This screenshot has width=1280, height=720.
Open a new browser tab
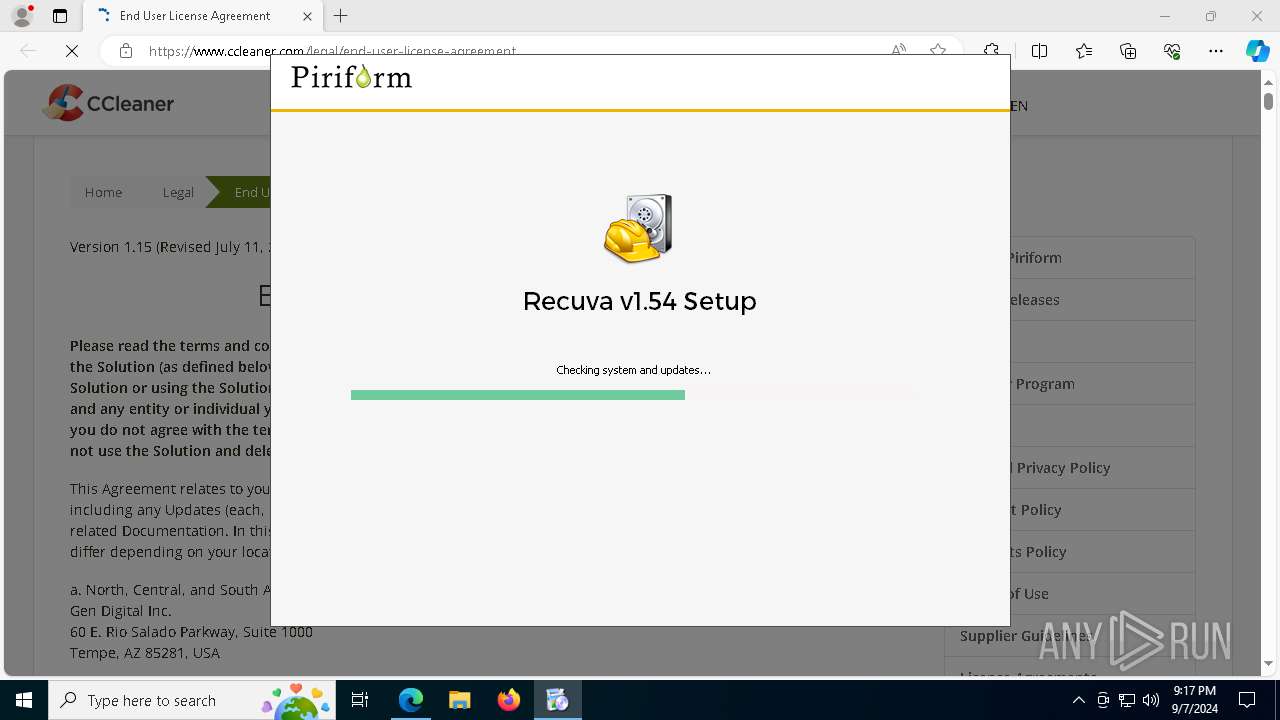pos(341,16)
